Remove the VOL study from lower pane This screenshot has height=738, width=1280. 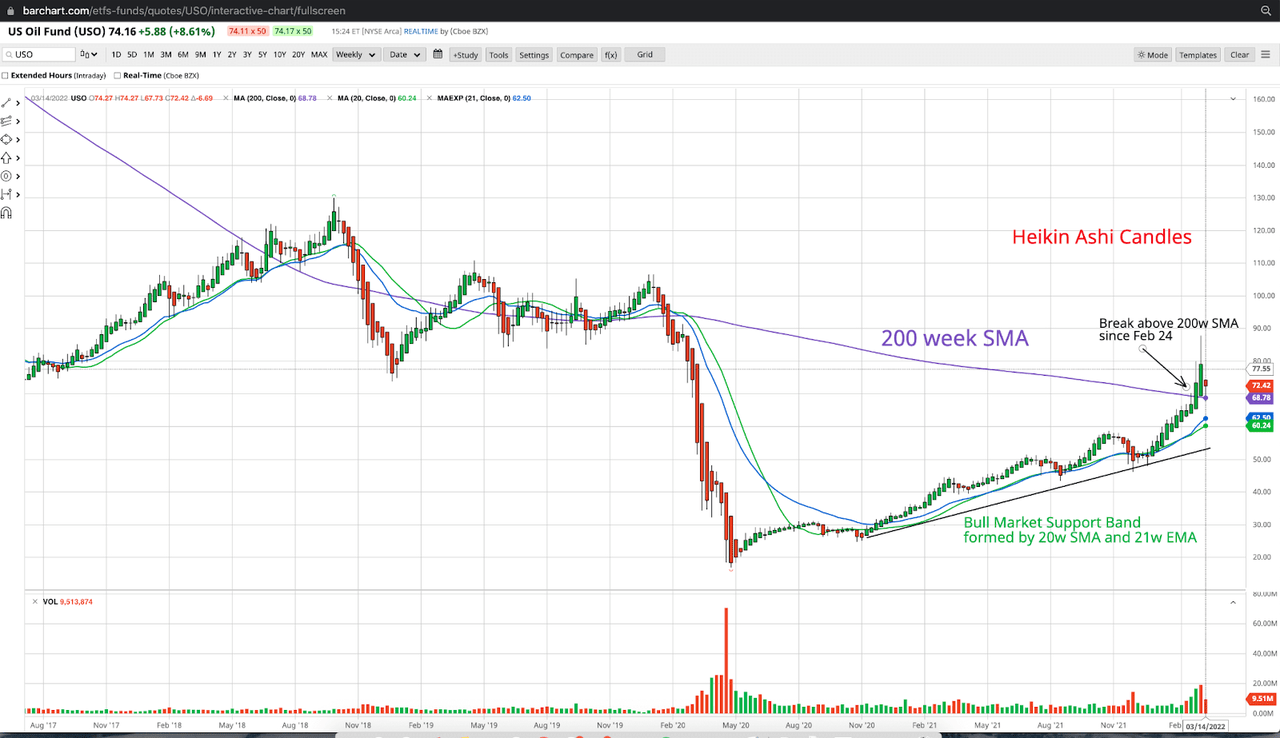[x=36, y=602]
